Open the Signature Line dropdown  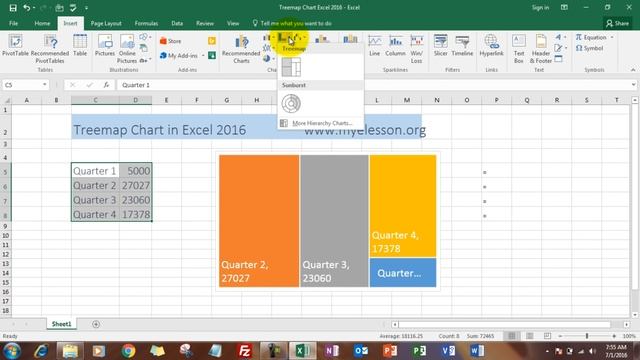tap(566, 48)
